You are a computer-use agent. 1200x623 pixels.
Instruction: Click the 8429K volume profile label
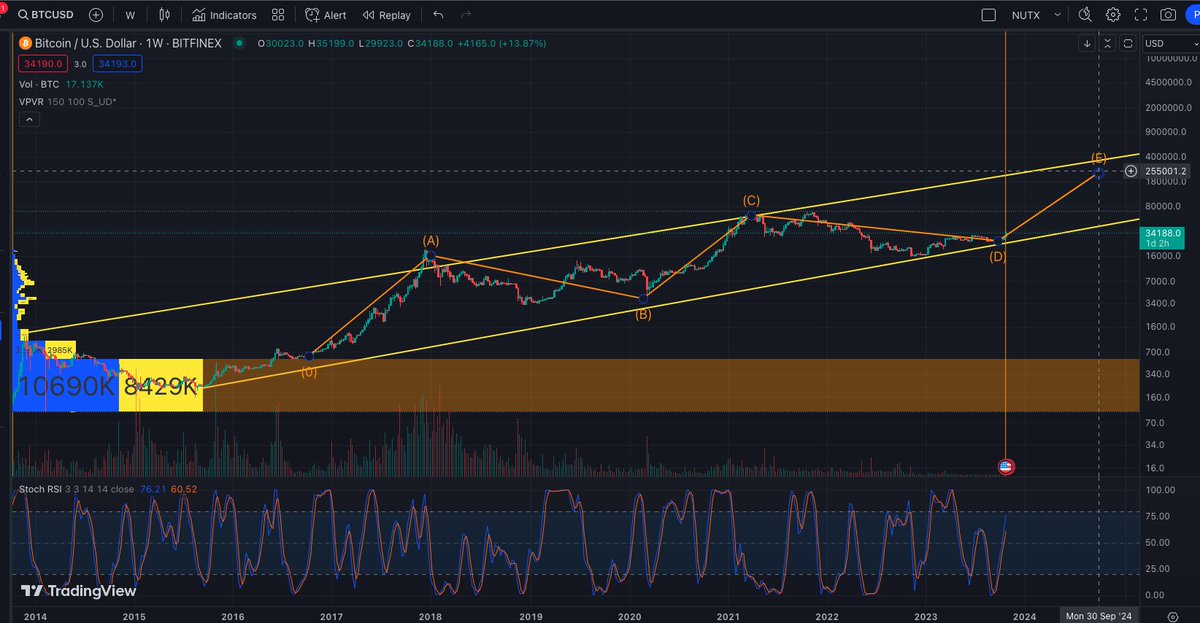[160, 386]
